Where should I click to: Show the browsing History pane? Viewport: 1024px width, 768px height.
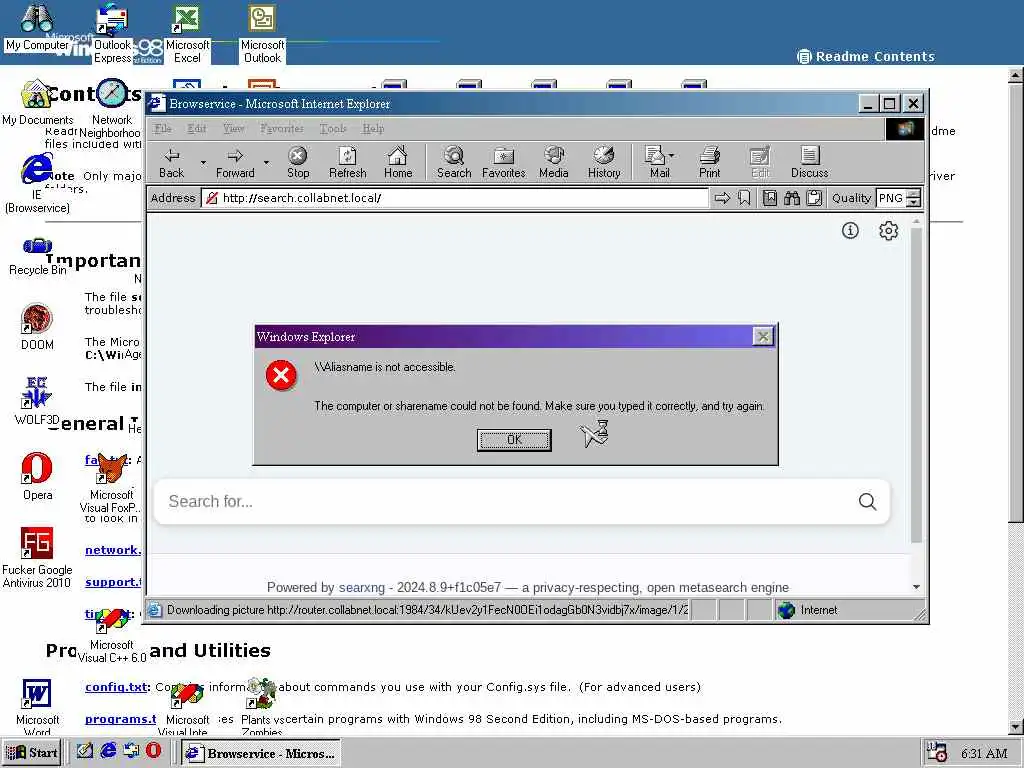tap(604, 162)
